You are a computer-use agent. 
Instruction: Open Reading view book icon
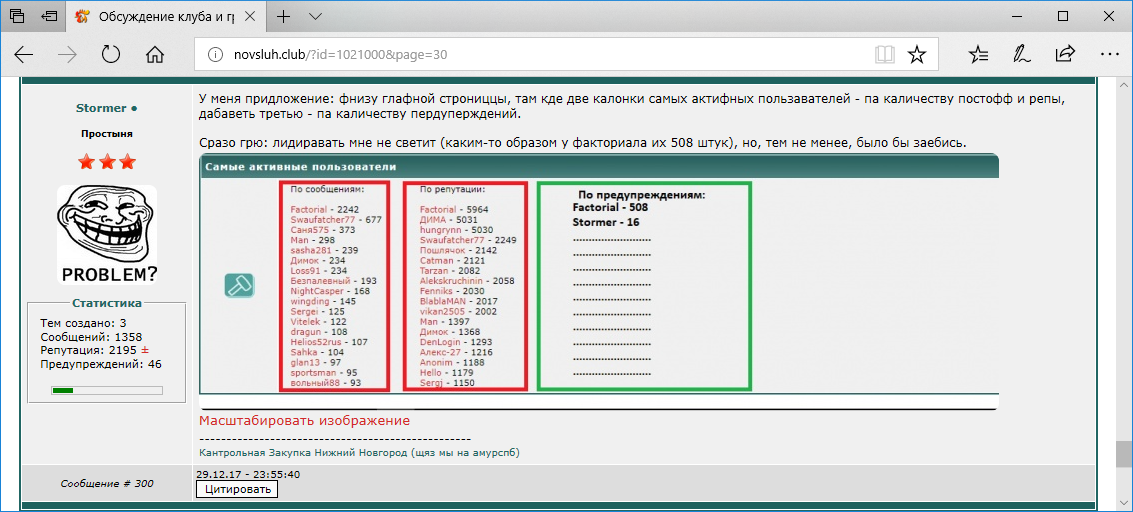884,54
